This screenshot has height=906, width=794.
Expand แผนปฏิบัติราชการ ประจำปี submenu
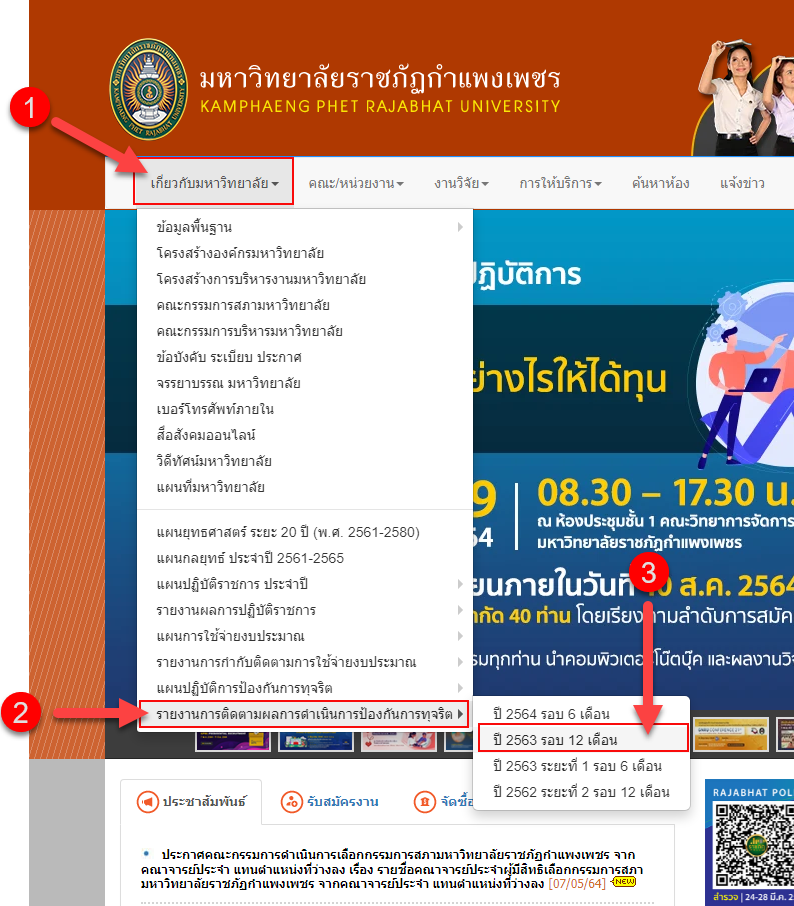coord(305,584)
